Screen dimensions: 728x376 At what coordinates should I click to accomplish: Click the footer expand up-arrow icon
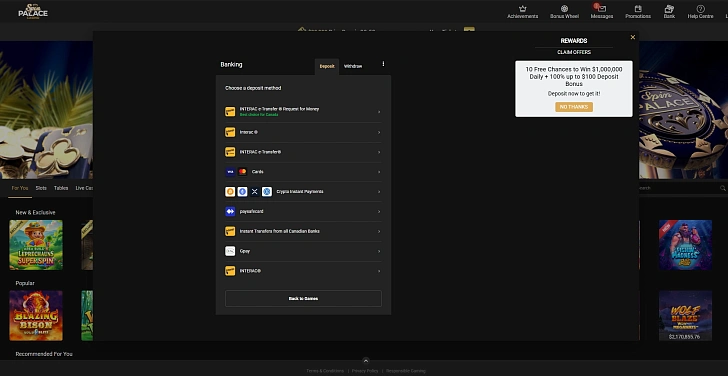365,361
